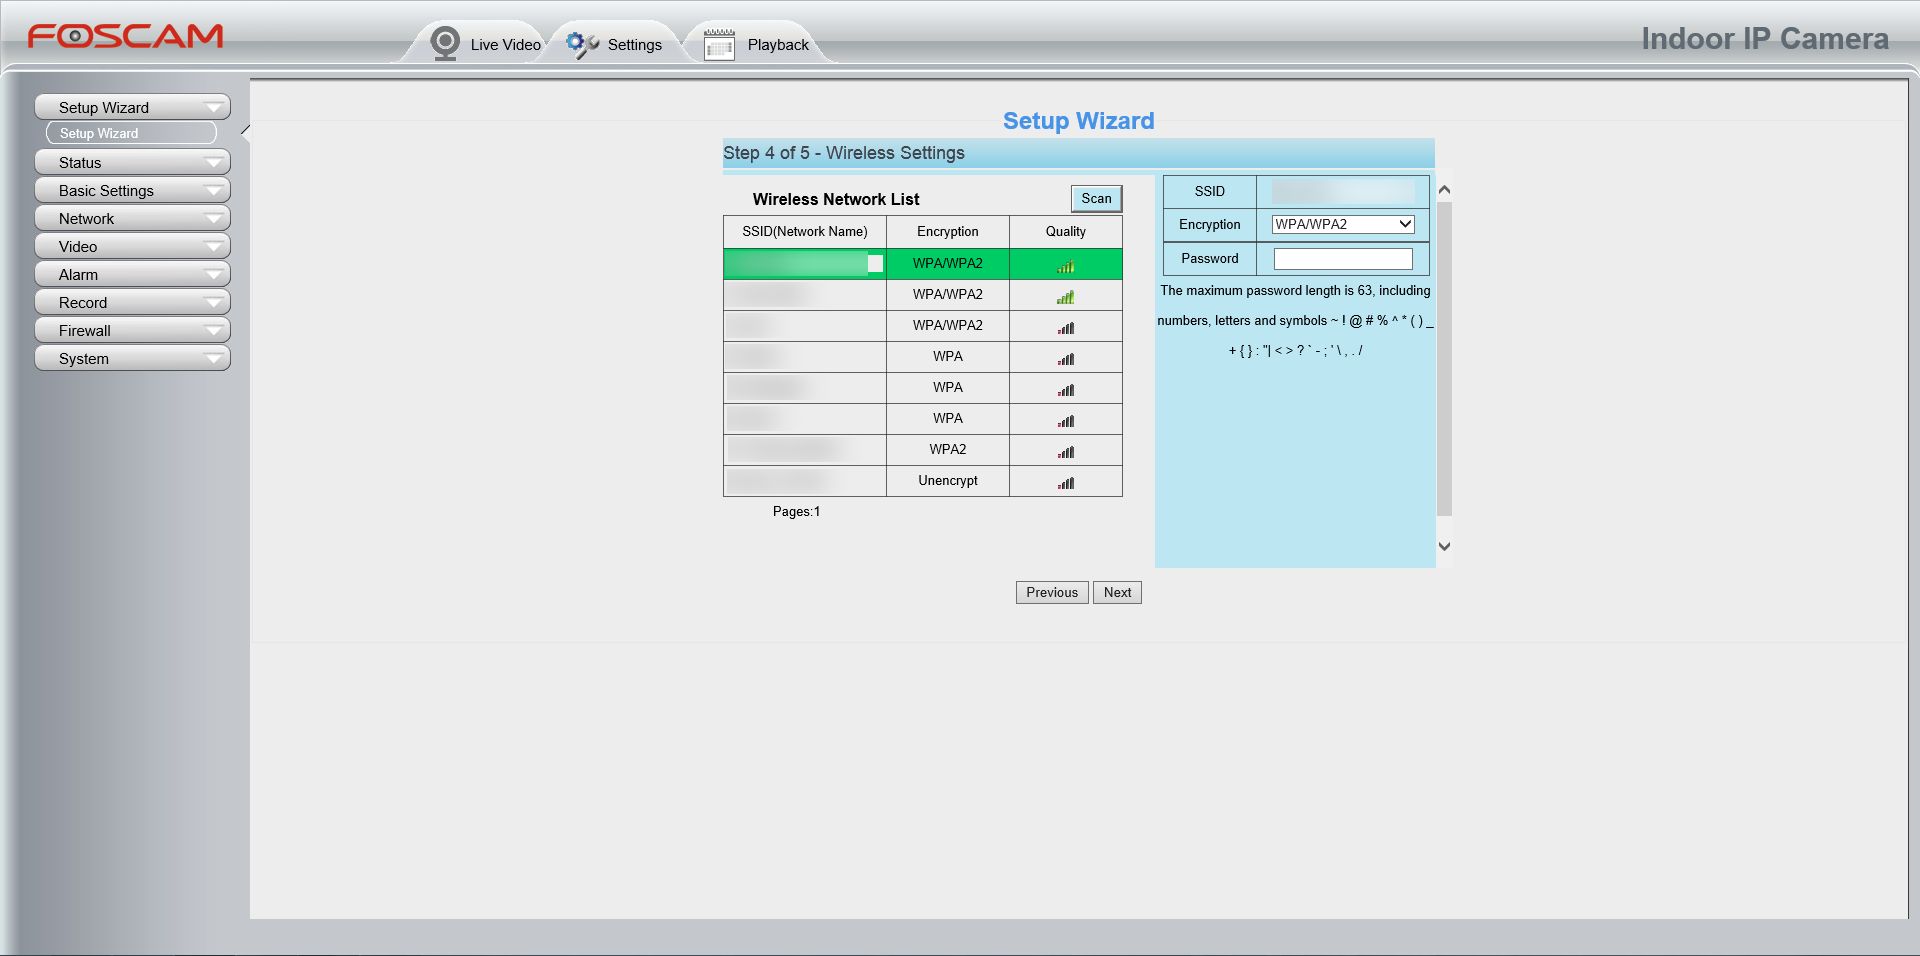Screen dimensions: 1920x956
Task: Select the network row with Unencrypt encryption
Action: point(922,481)
